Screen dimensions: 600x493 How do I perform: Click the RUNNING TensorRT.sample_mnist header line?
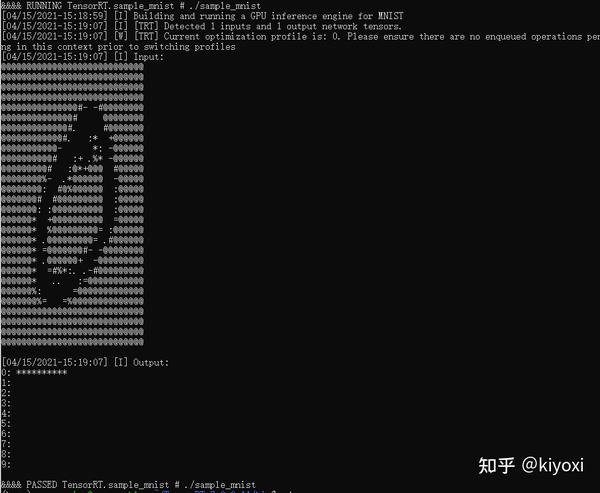point(131,6)
